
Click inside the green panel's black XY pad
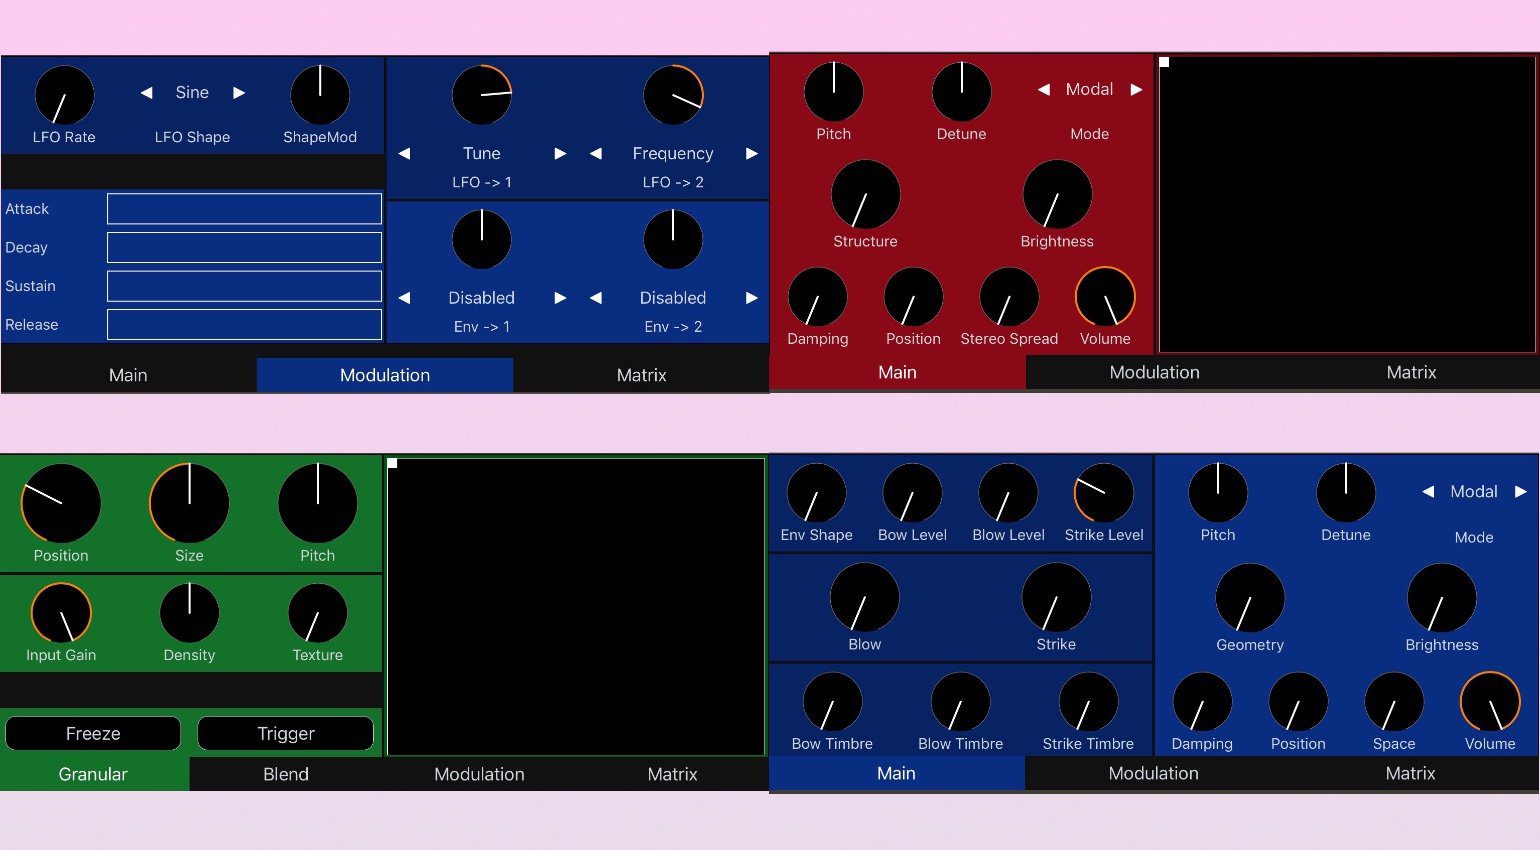pyautogui.click(x=576, y=607)
